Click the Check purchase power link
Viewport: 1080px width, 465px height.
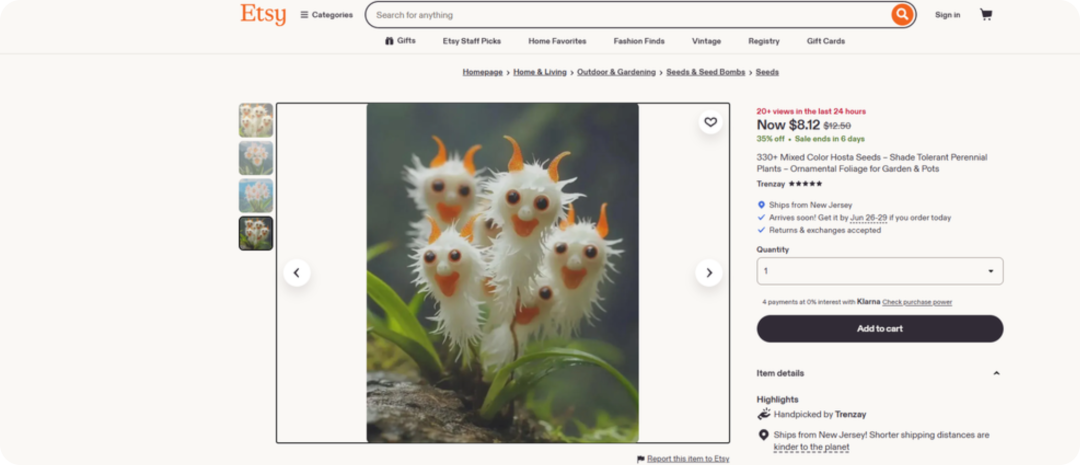click(x=917, y=302)
